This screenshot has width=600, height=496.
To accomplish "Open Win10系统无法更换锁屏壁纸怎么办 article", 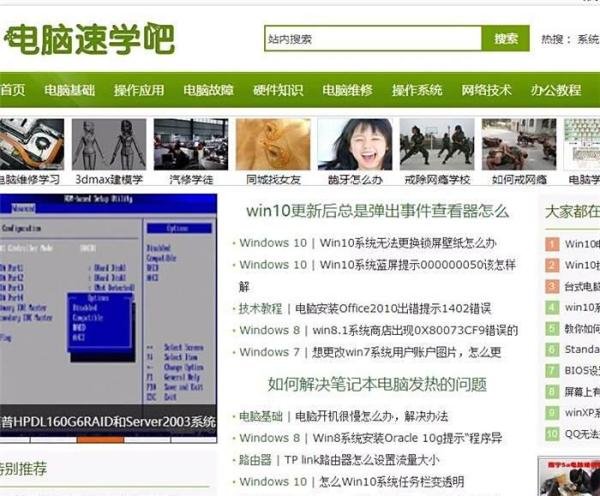I will pyautogui.click(x=408, y=243).
